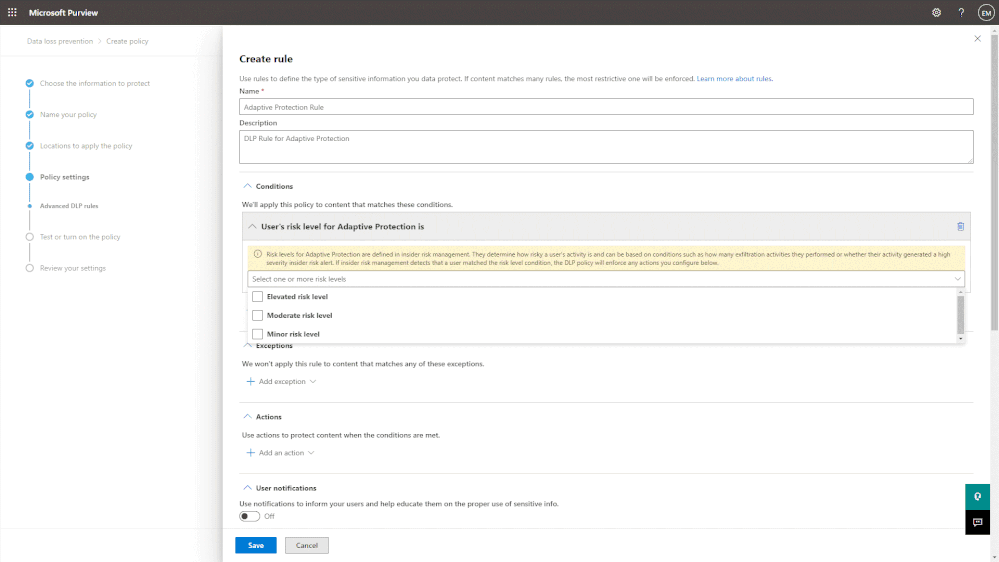Delete the Adaptive Protection risk level condition

960,226
